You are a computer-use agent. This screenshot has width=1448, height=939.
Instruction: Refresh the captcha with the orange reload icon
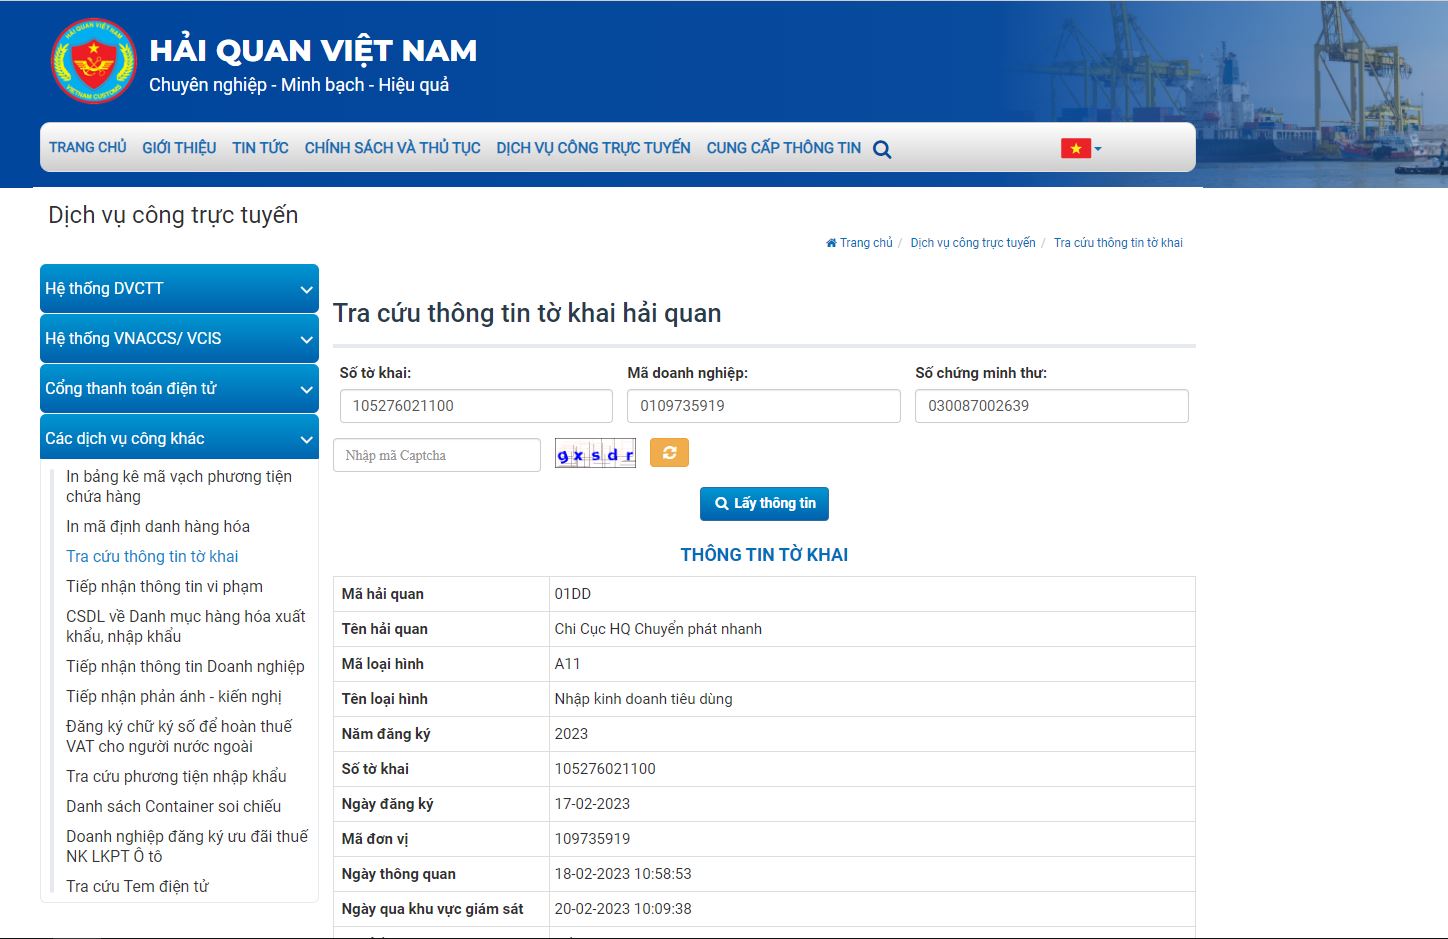point(669,453)
